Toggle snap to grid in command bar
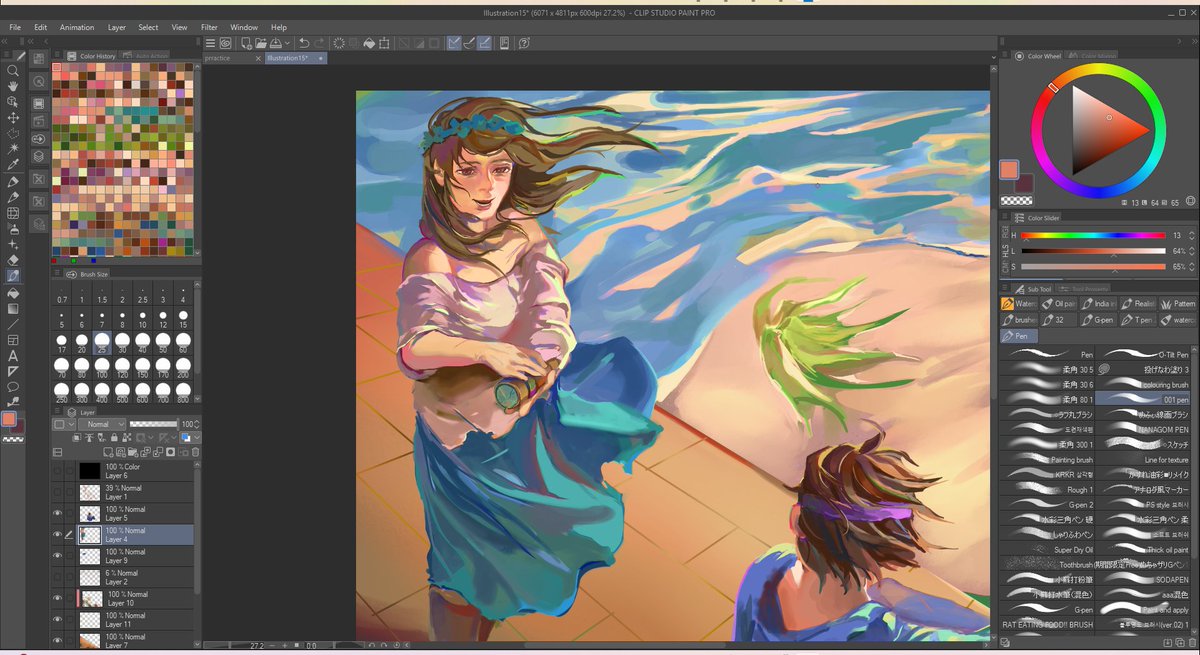Screen dimensions: 1200x655 (x=484, y=43)
